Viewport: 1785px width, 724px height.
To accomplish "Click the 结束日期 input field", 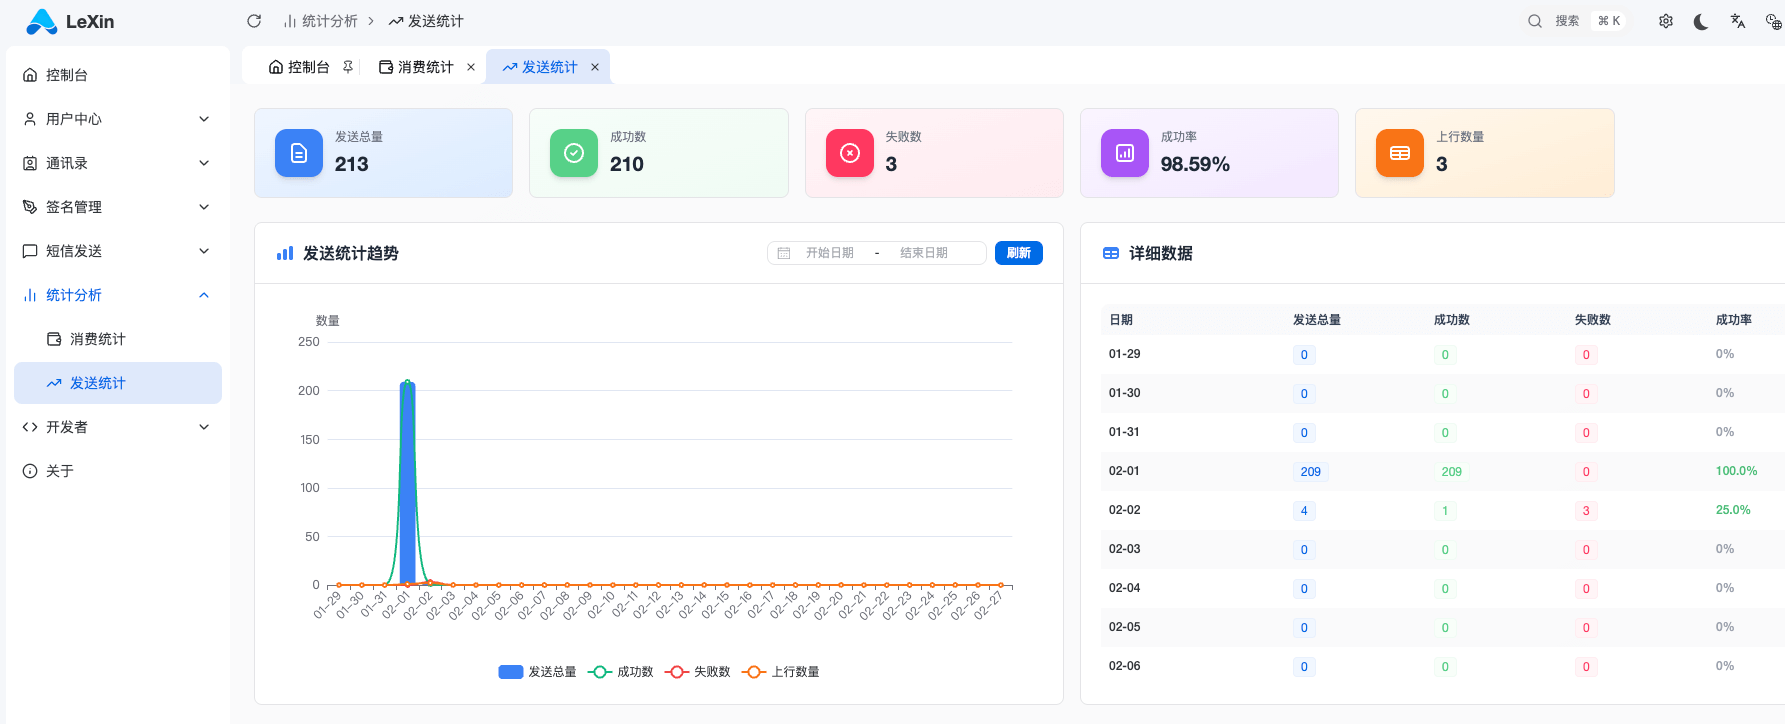I will click(x=924, y=253).
